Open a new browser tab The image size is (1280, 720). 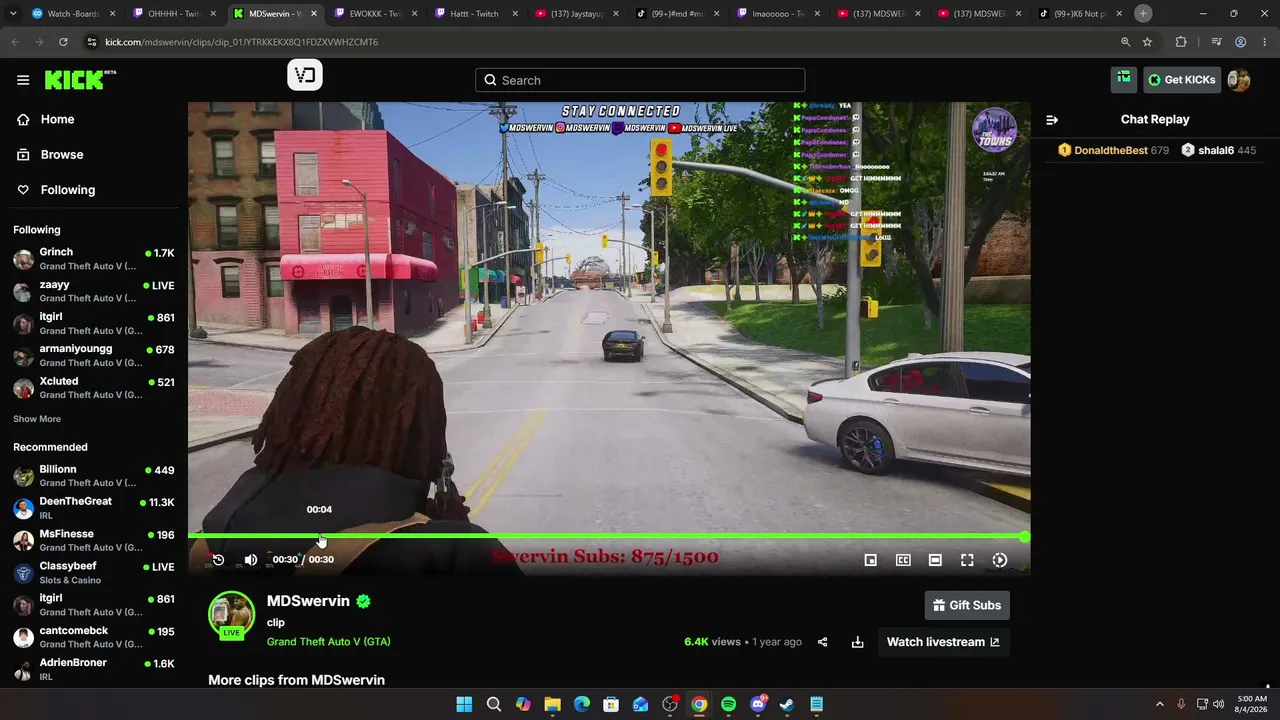pyautogui.click(x=1143, y=14)
